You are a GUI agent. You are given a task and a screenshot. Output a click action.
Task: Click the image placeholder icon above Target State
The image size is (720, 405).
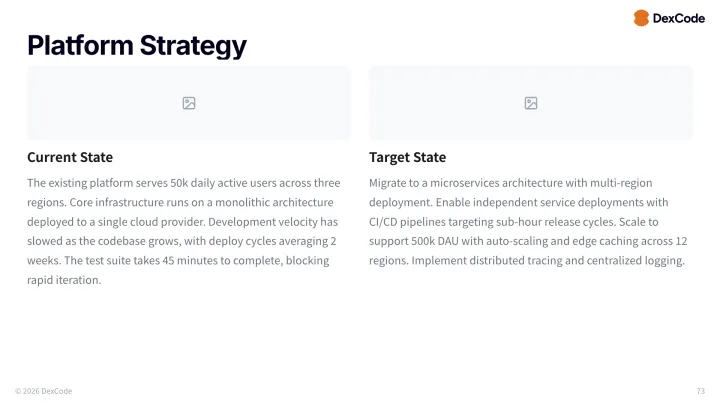pyautogui.click(x=531, y=103)
